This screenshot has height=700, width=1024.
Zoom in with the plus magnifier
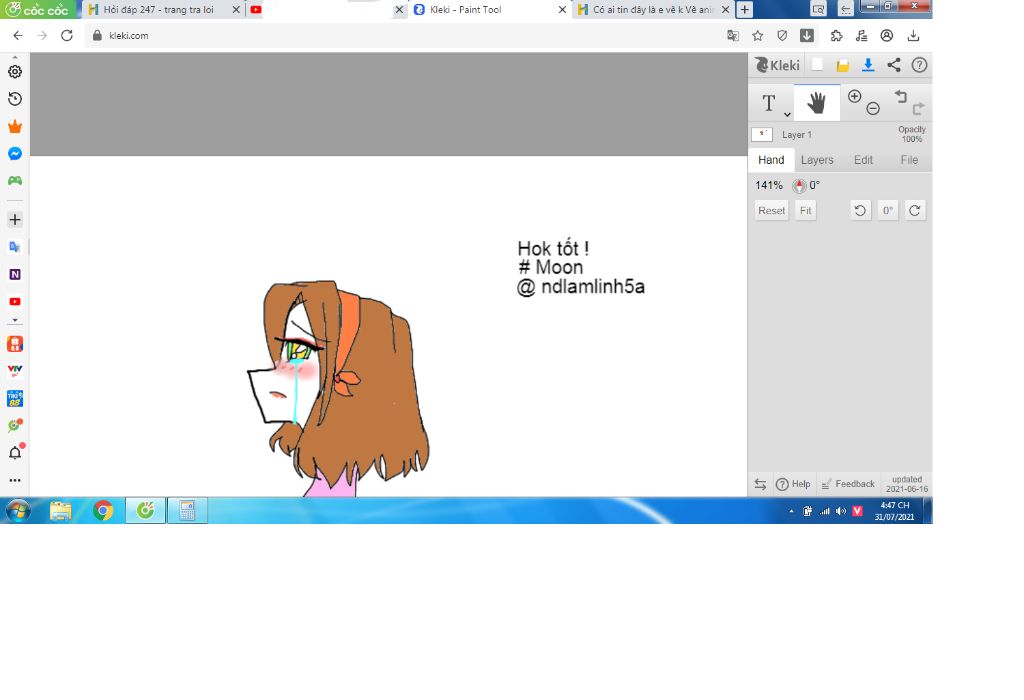(x=854, y=97)
